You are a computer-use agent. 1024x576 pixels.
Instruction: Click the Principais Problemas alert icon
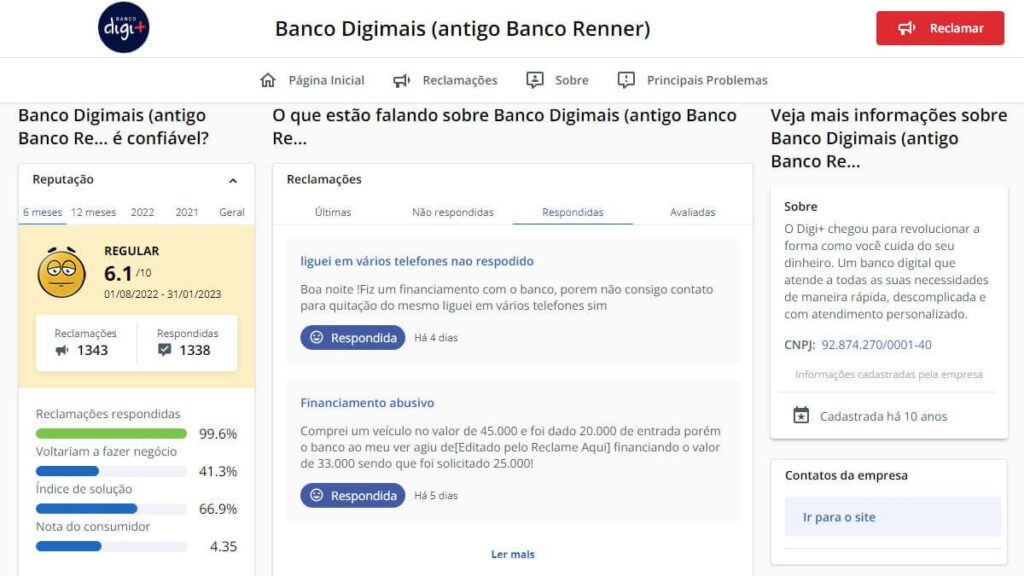[625, 79]
